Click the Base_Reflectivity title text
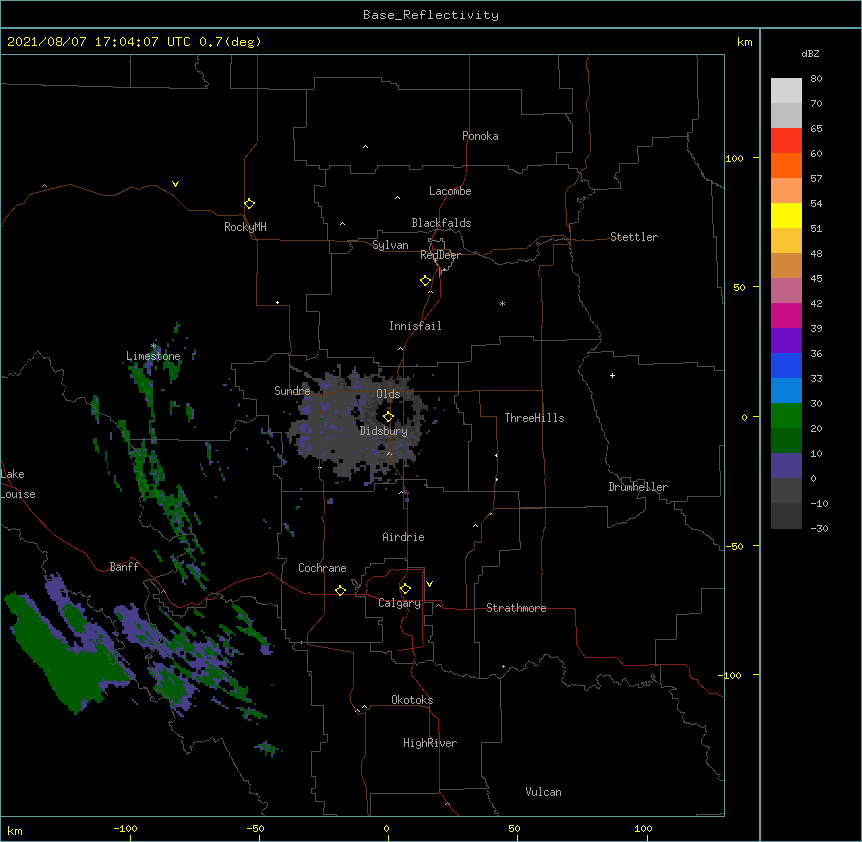The image size is (862, 842). coord(431,15)
